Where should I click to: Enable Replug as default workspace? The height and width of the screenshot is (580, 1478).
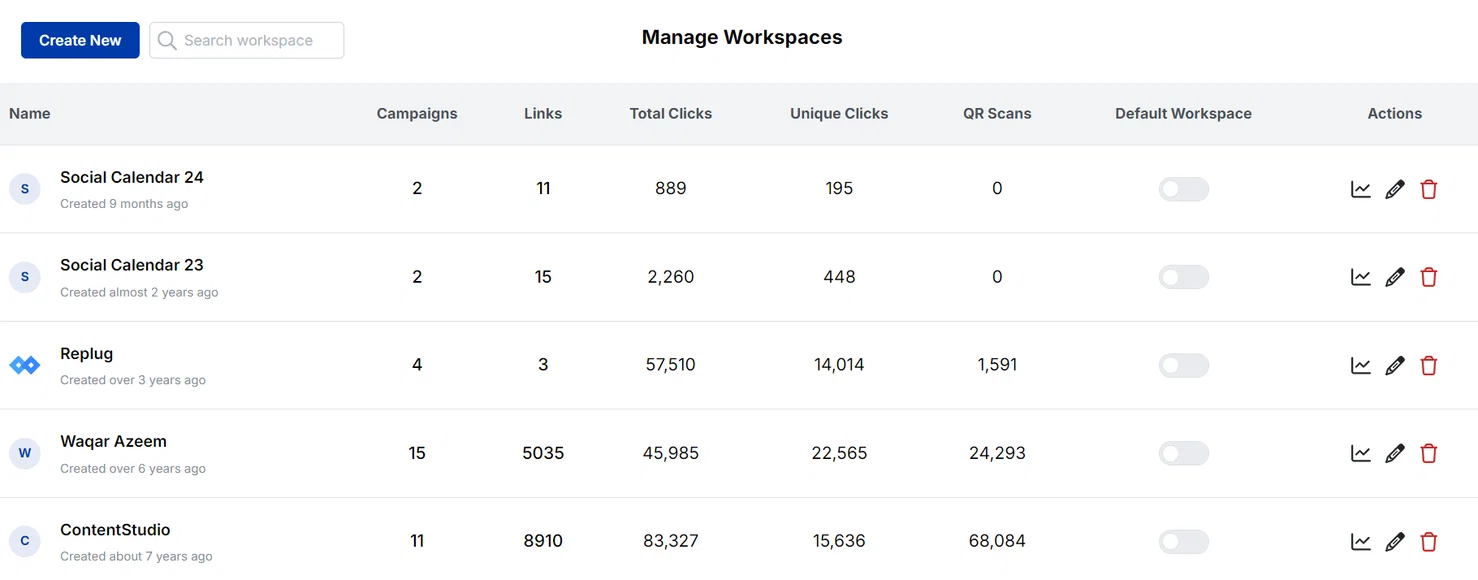coord(1184,365)
